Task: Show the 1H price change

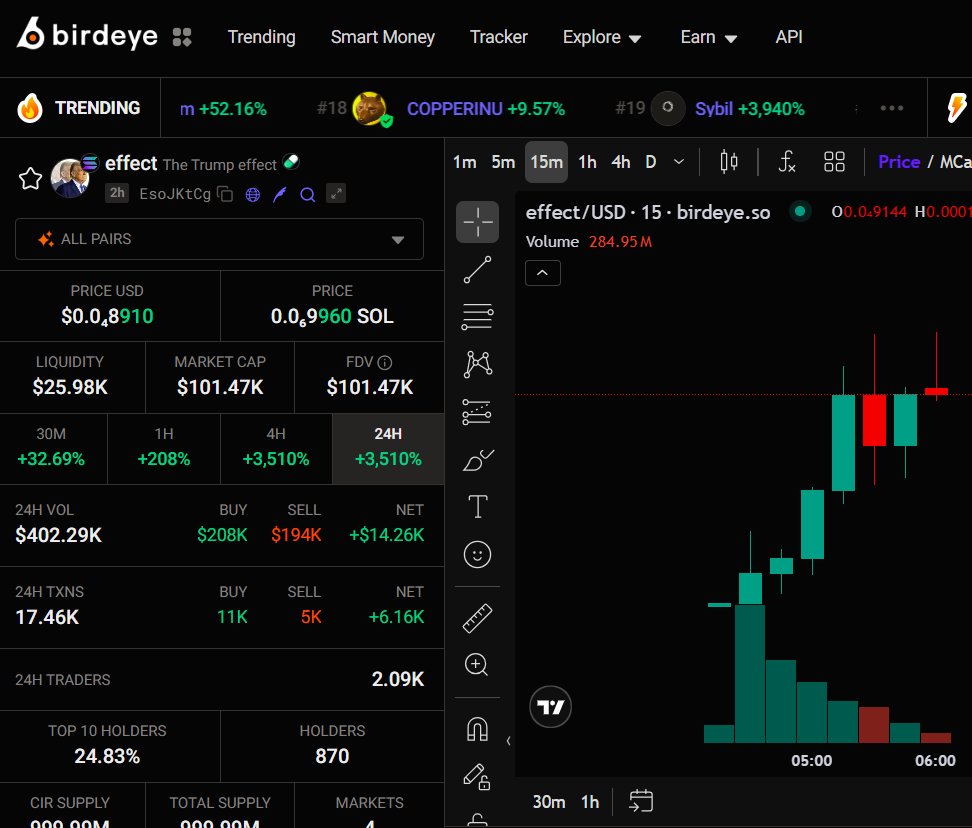Action: click(x=164, y=449)
